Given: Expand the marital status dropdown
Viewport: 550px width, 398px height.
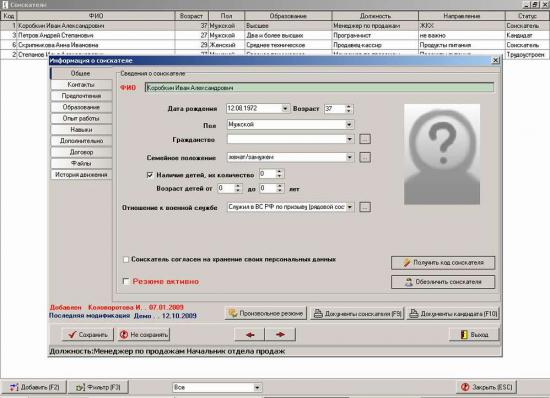Looking at the screenshot, I should coord(349,157).
